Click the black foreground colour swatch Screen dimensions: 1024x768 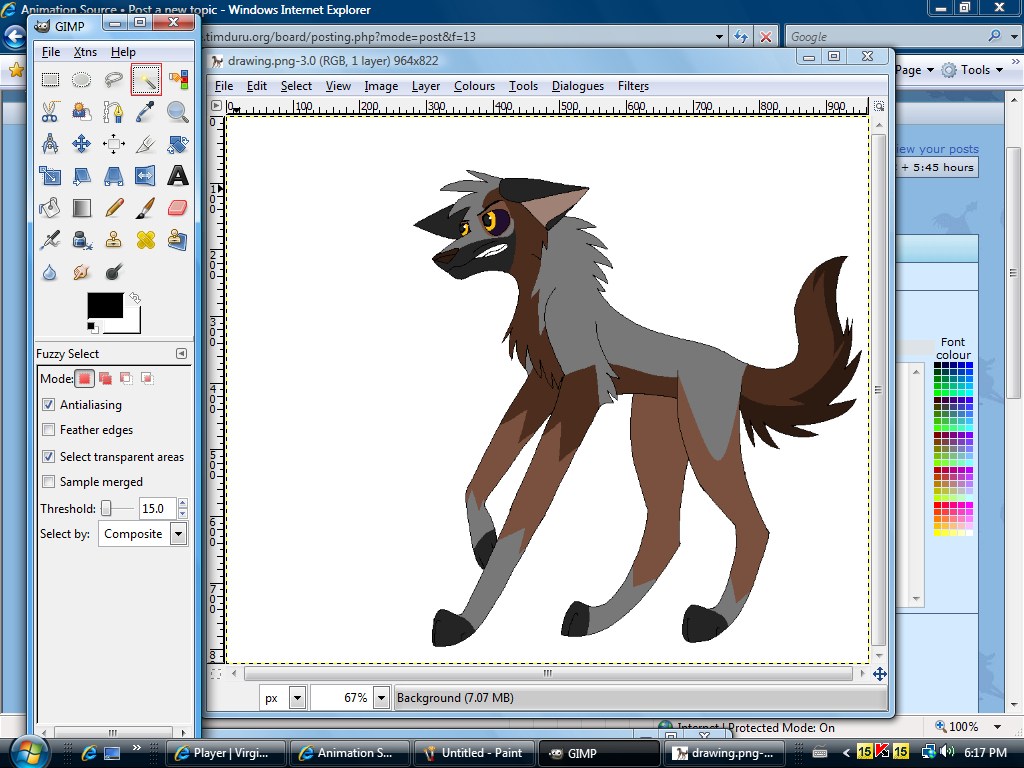click(105, 305)
